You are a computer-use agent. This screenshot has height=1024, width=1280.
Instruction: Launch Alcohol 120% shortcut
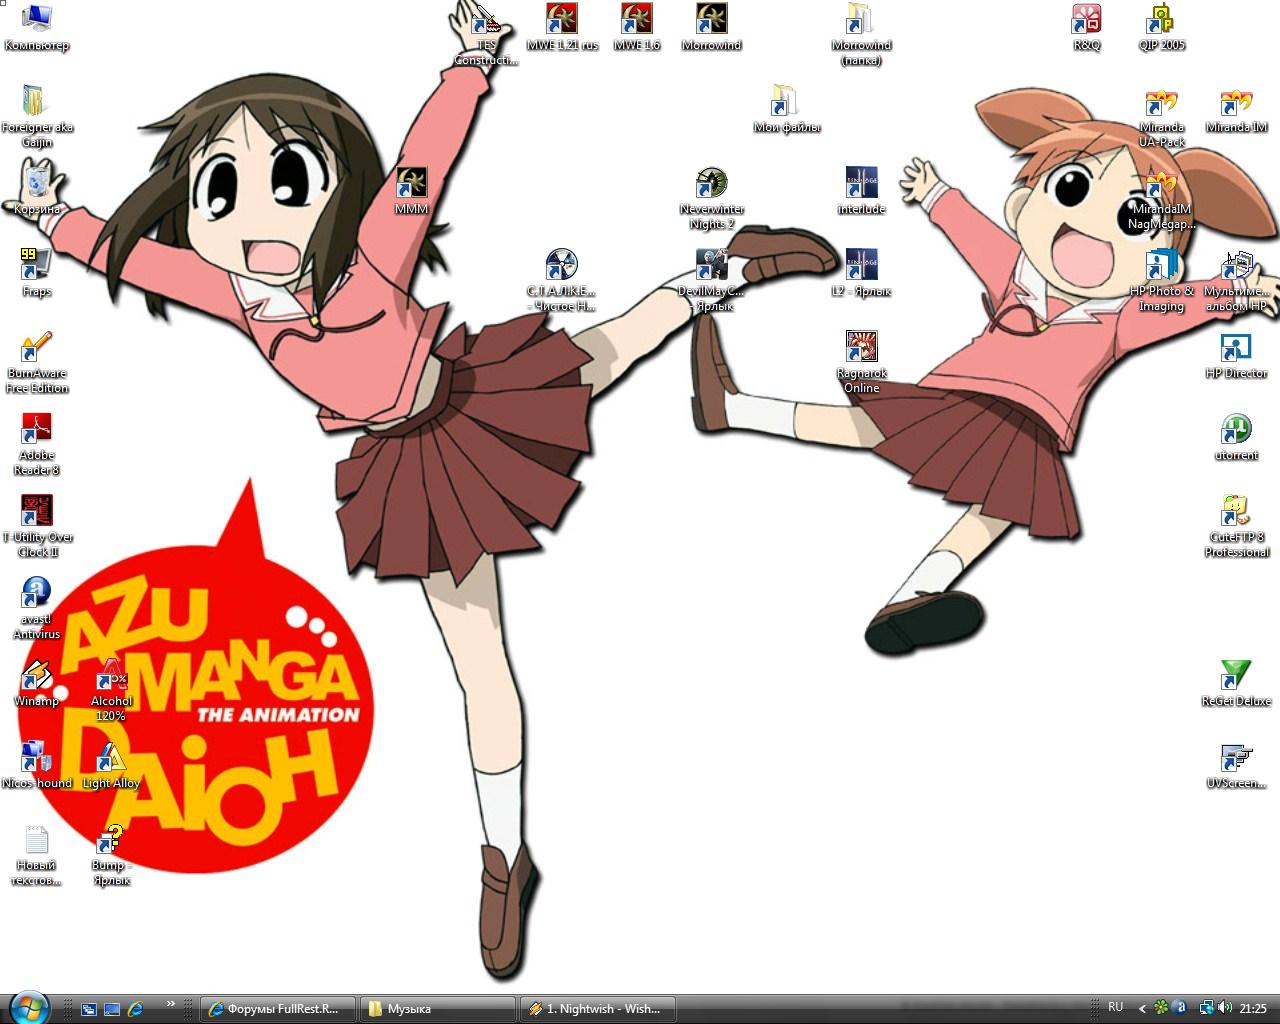pyautogui.click(x=111, y=690)
